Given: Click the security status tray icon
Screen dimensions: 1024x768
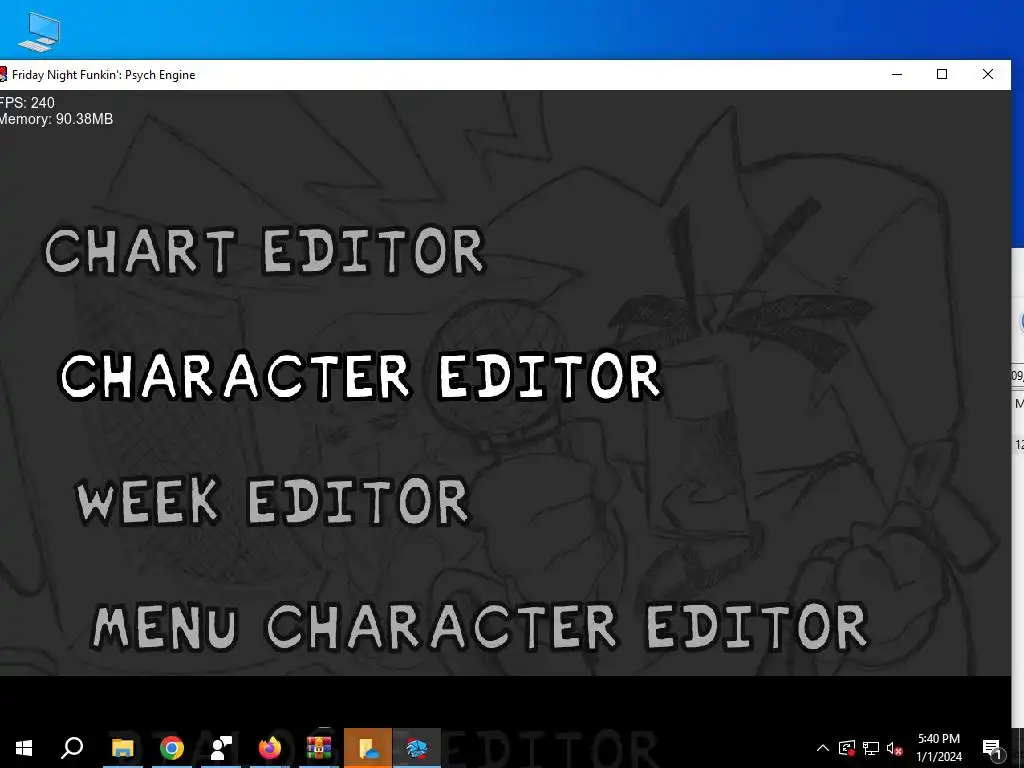Looking at the screenshot, I should click(x=847, y=748).
